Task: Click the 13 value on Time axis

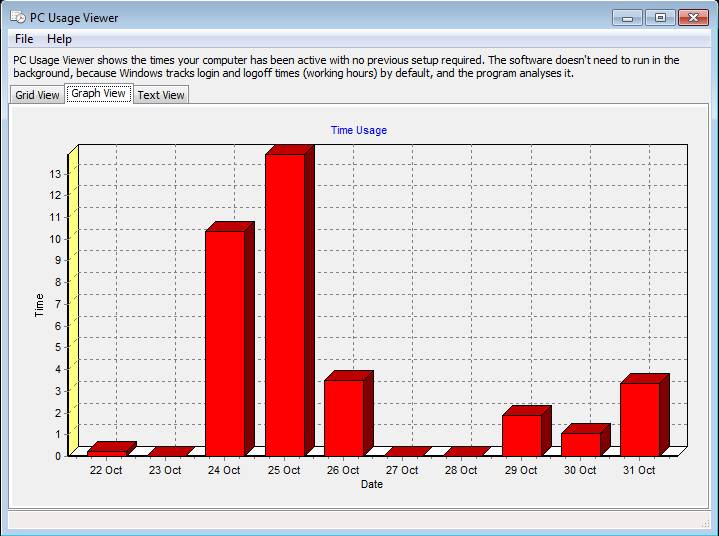Action: [x=55, y=174]
